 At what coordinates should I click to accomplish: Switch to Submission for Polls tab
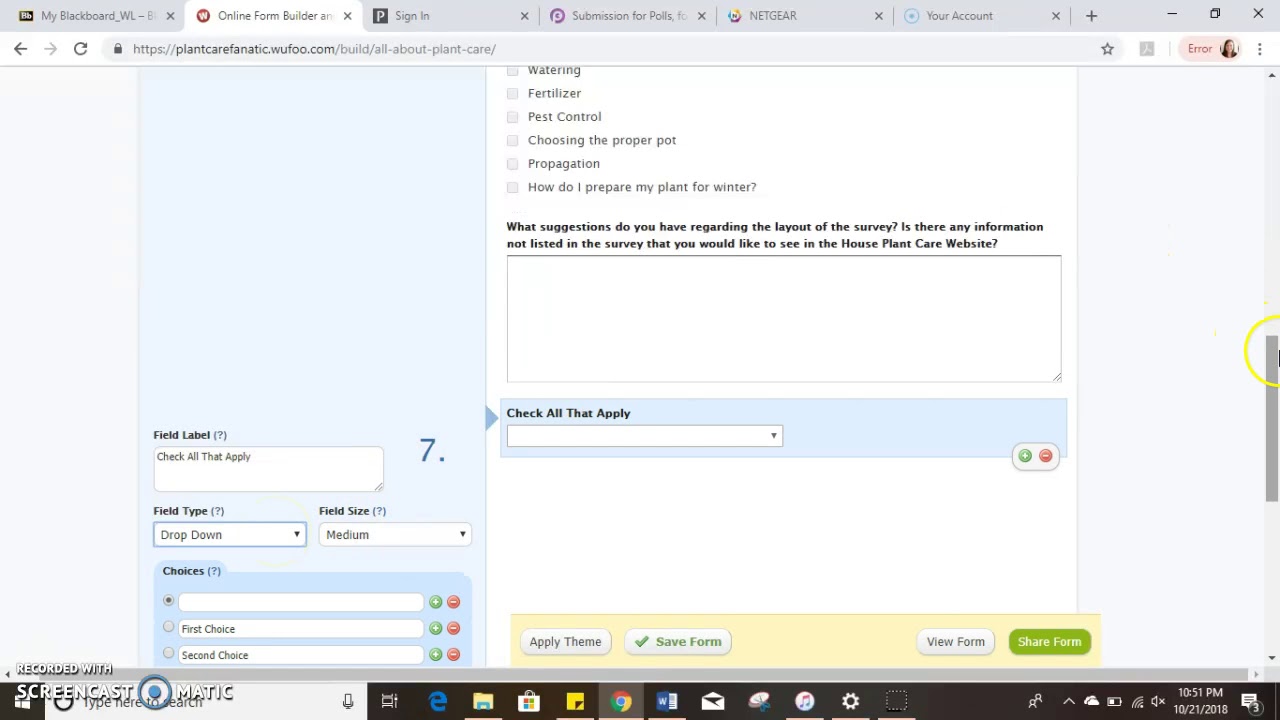point(629,16)
